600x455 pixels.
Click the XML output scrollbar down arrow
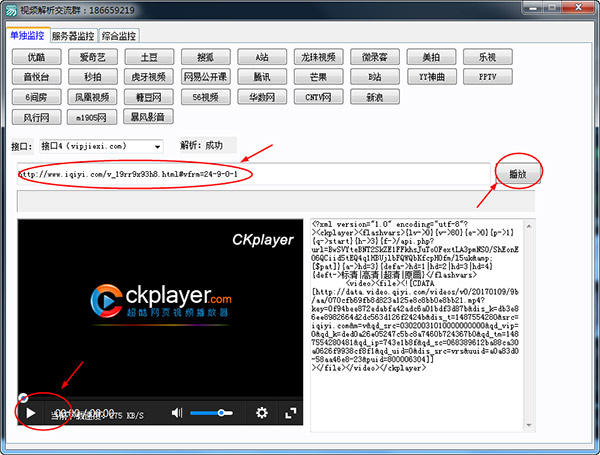(x=529, y=425)
